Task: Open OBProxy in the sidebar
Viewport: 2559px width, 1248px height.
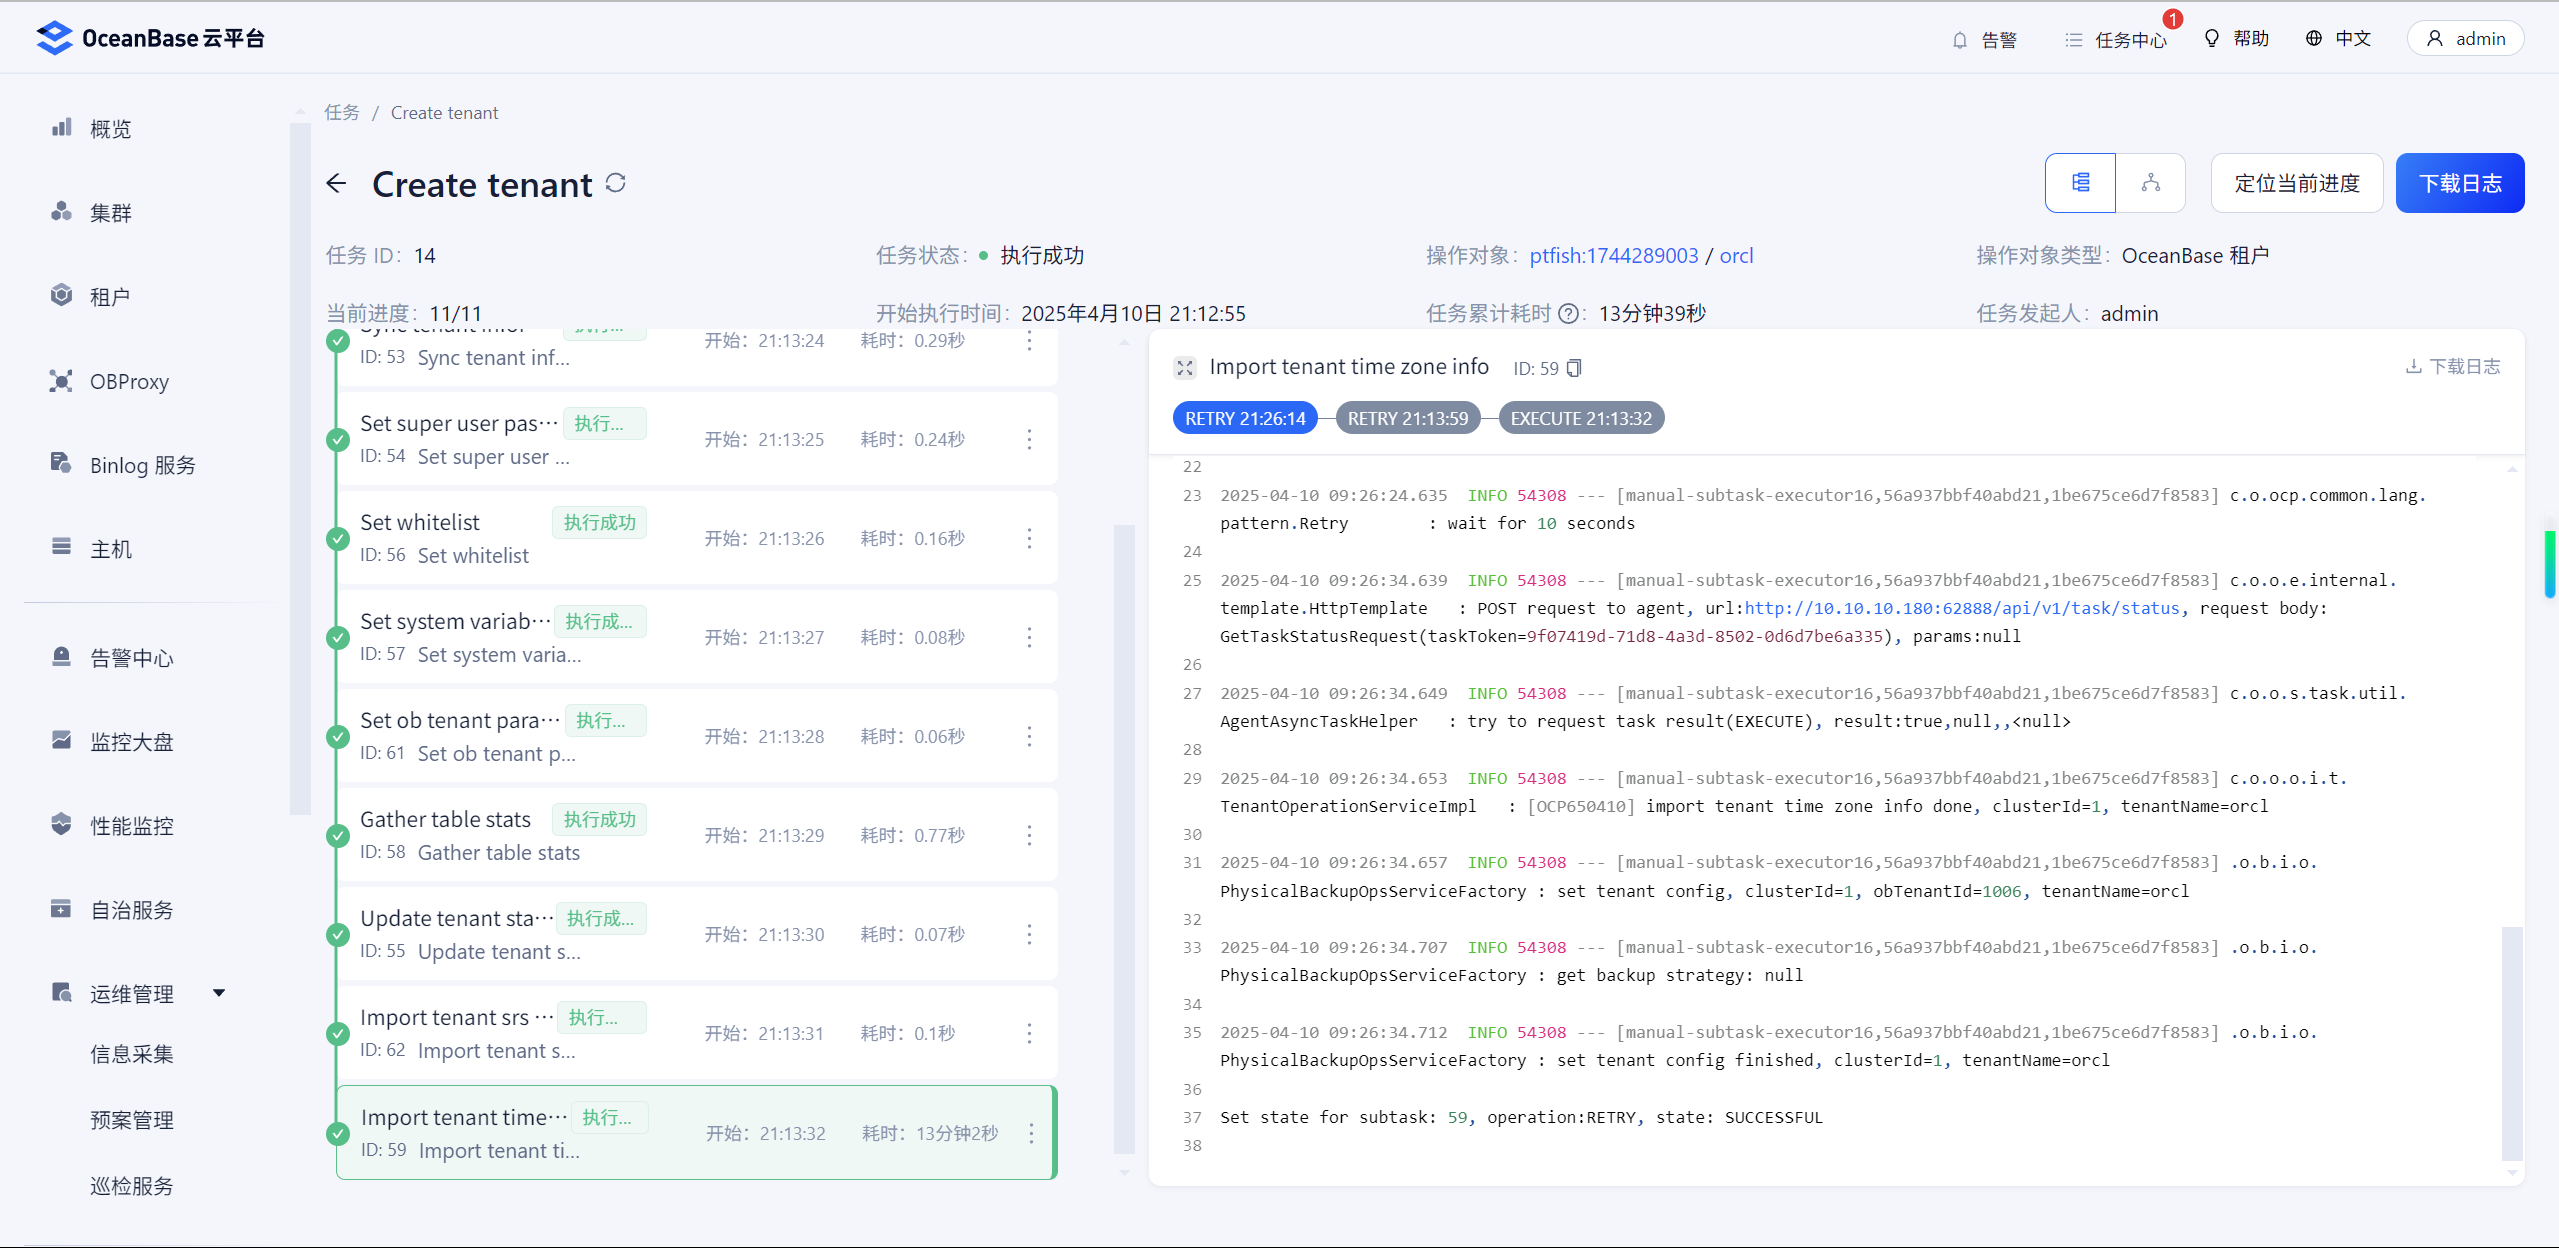Action: (129, 382)
